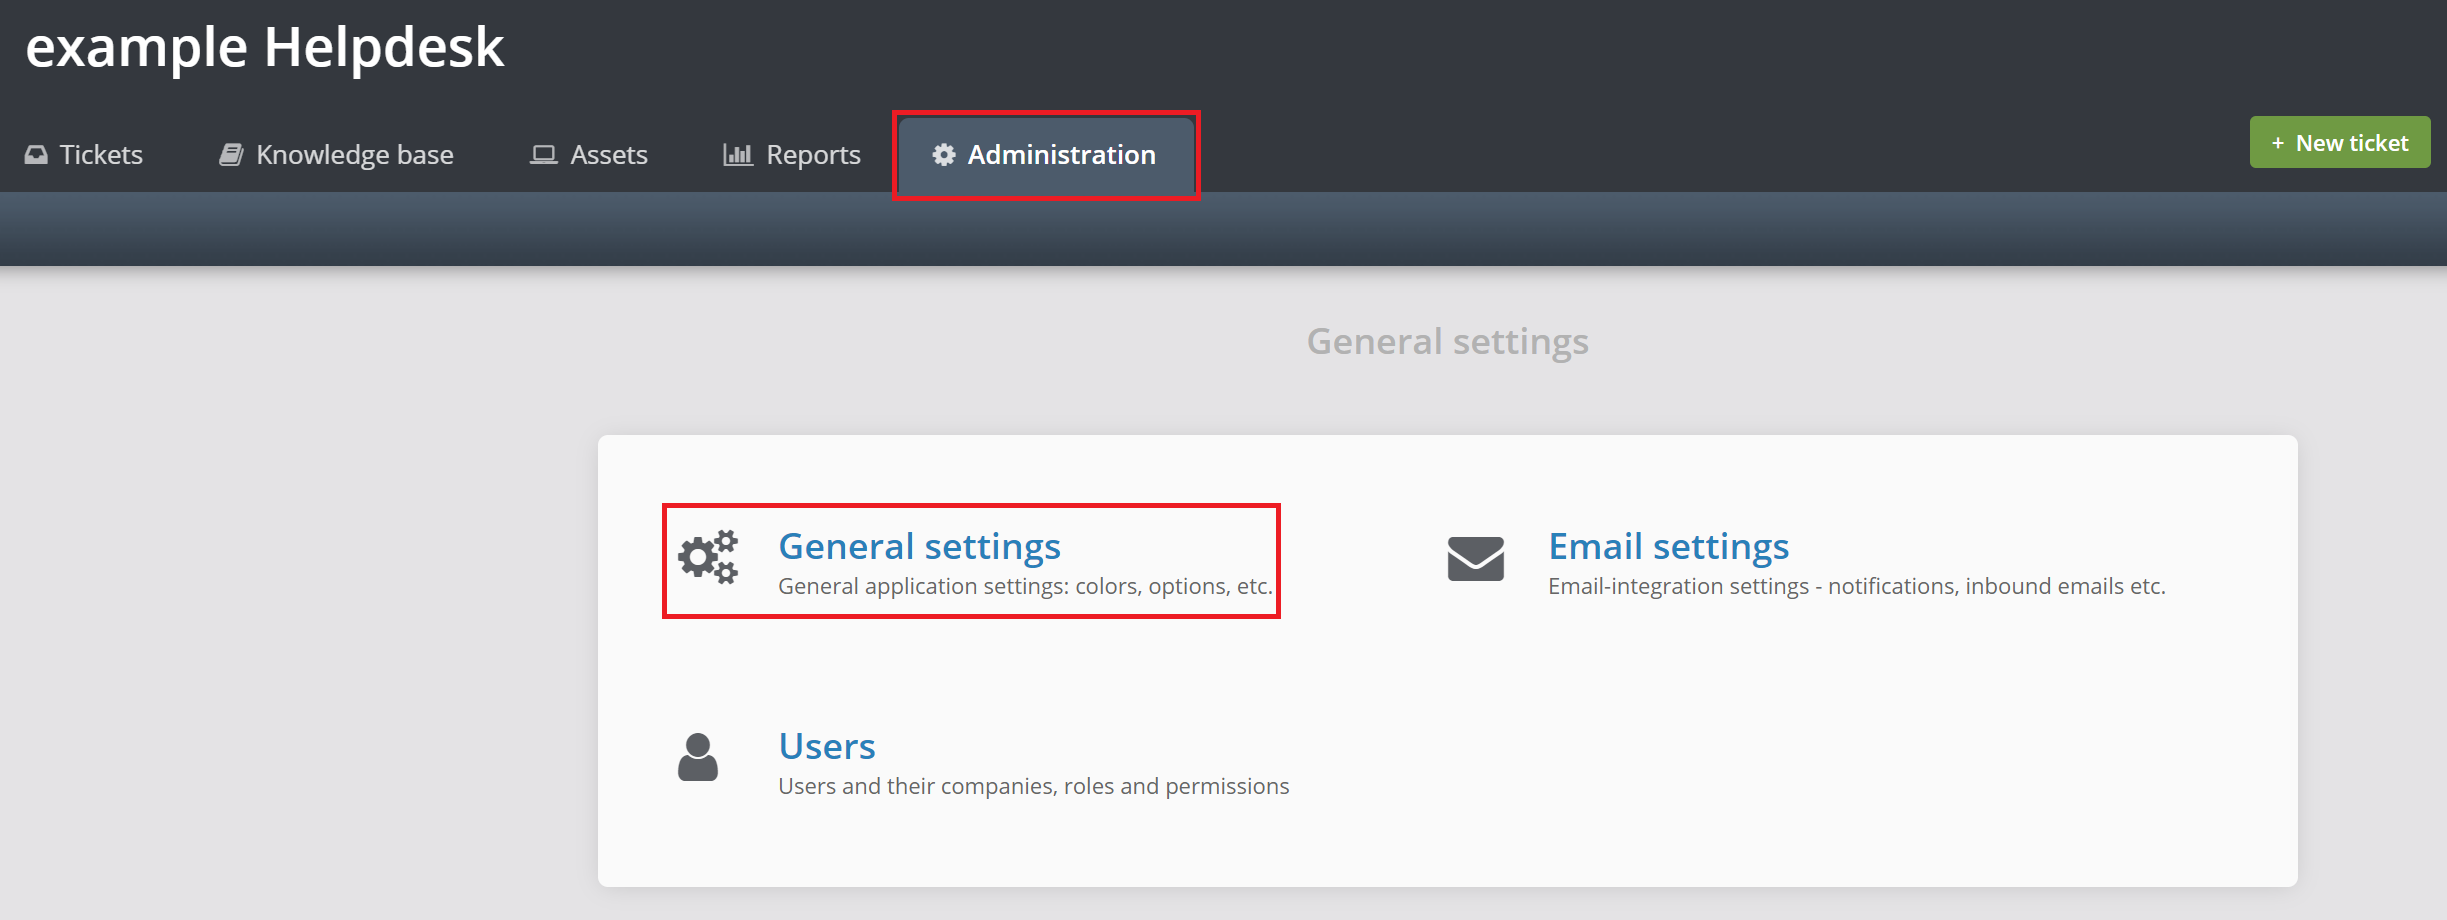Create a ticket with New ticket button
The image size is (2447, 920).
click(x=2339, y=143)
